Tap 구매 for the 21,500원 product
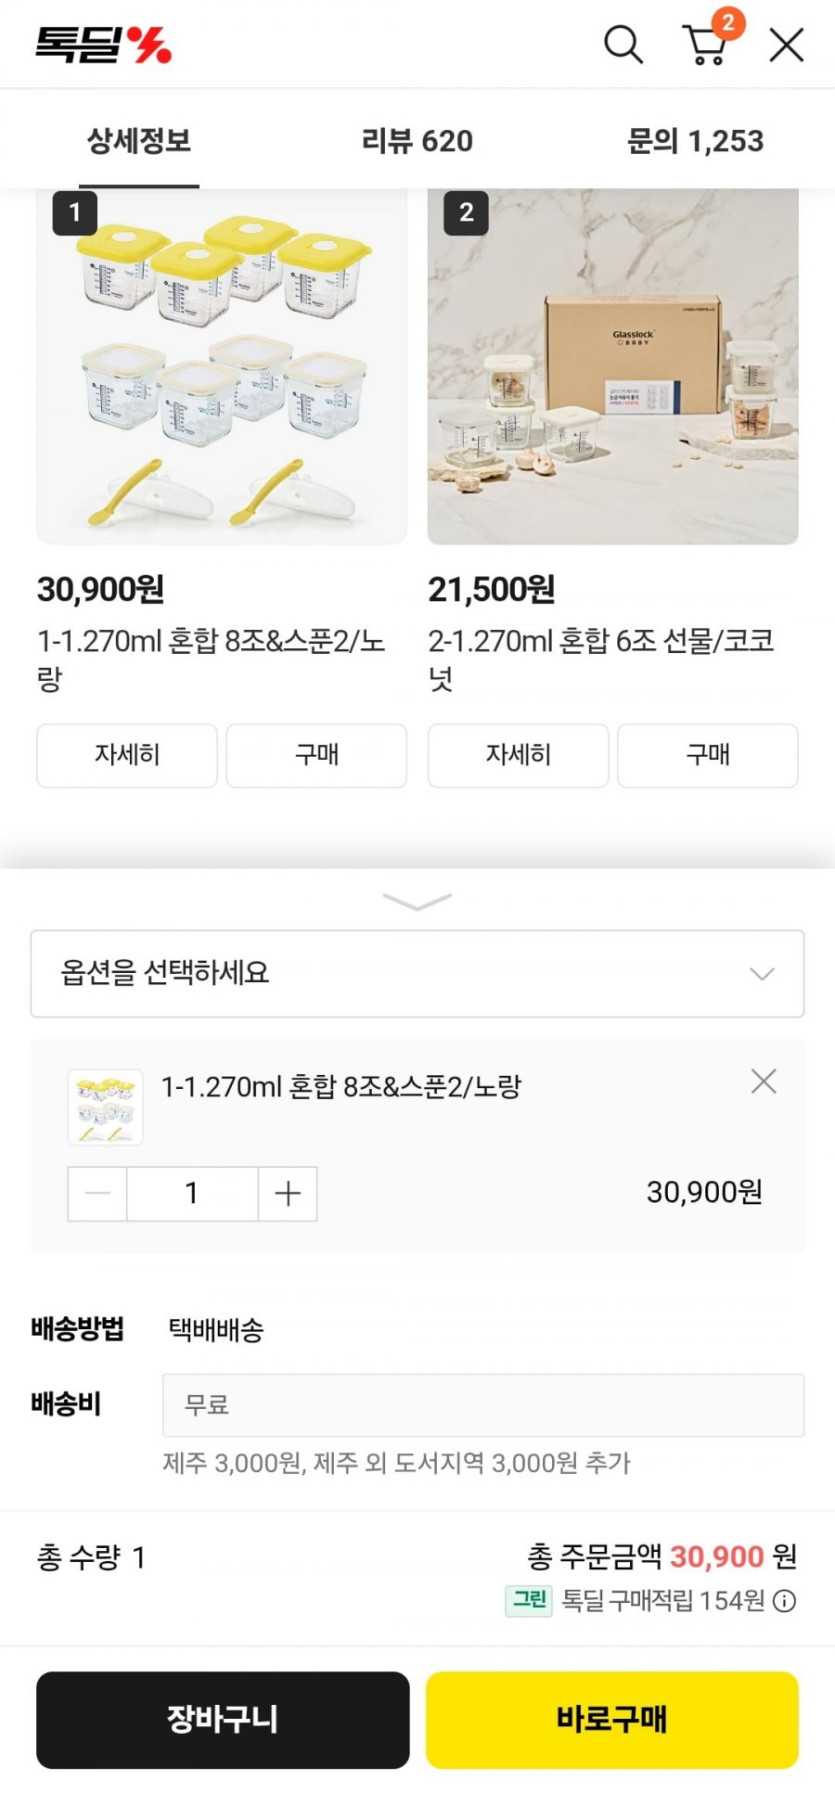835x1793 pixels. [707, 755]
